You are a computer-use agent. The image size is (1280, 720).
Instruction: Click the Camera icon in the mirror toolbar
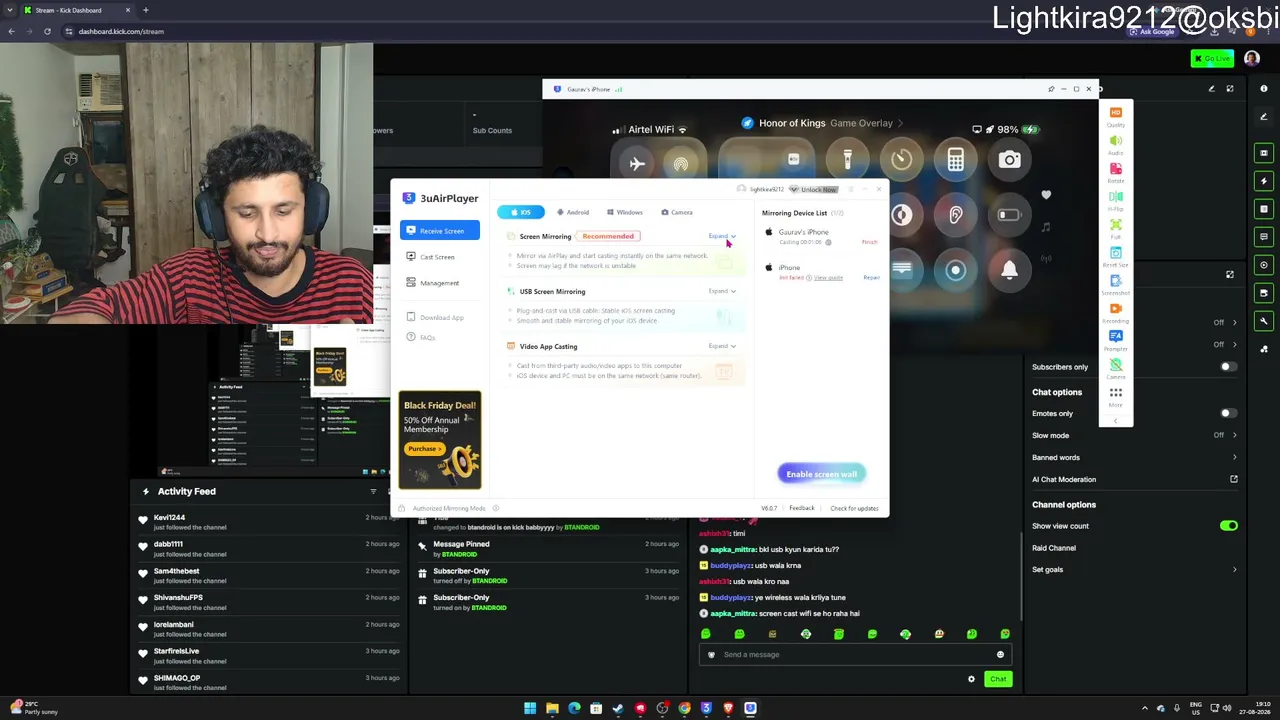coord(1116,364)
